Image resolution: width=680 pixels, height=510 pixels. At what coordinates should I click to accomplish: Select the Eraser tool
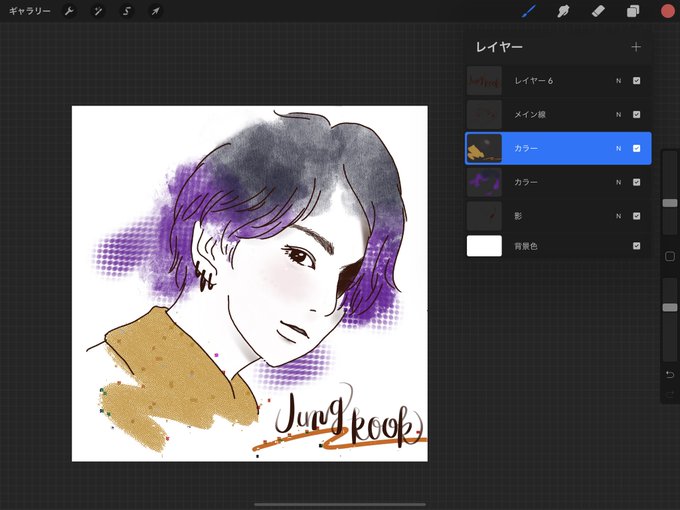tap(598, 11)
